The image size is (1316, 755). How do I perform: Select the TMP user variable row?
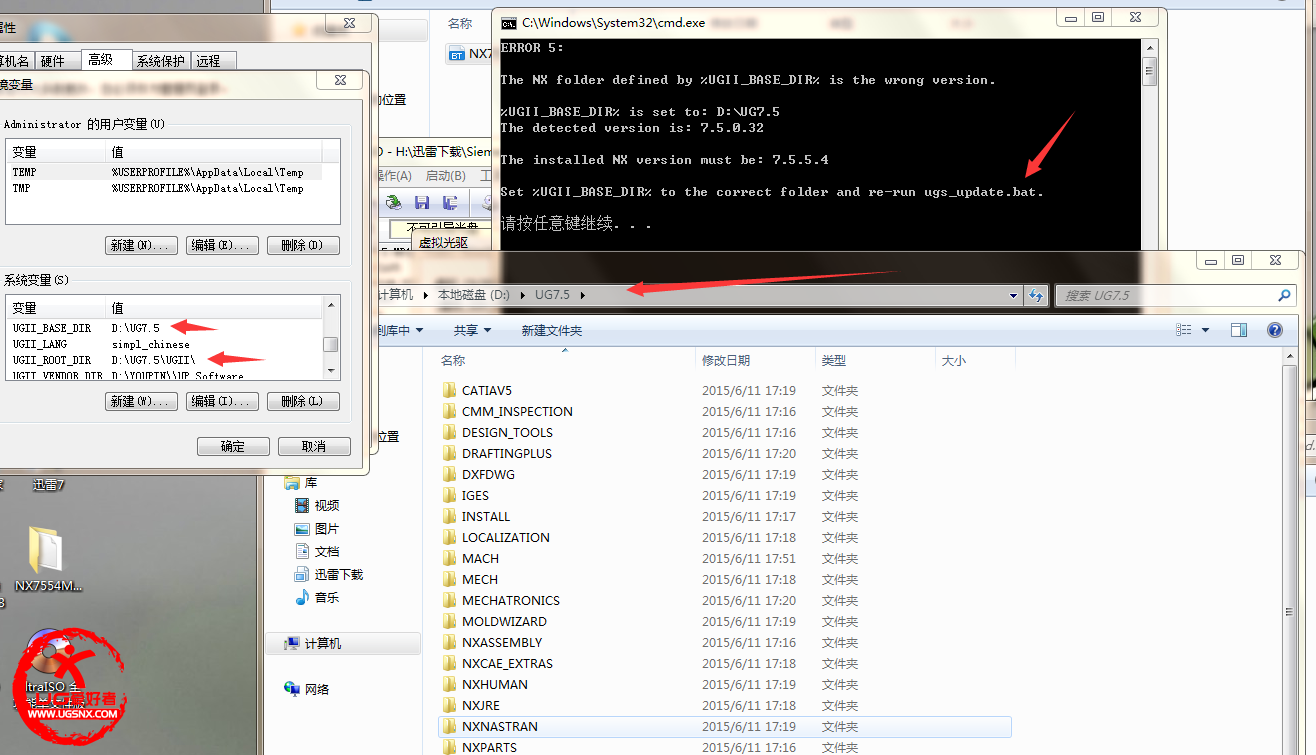165,187
